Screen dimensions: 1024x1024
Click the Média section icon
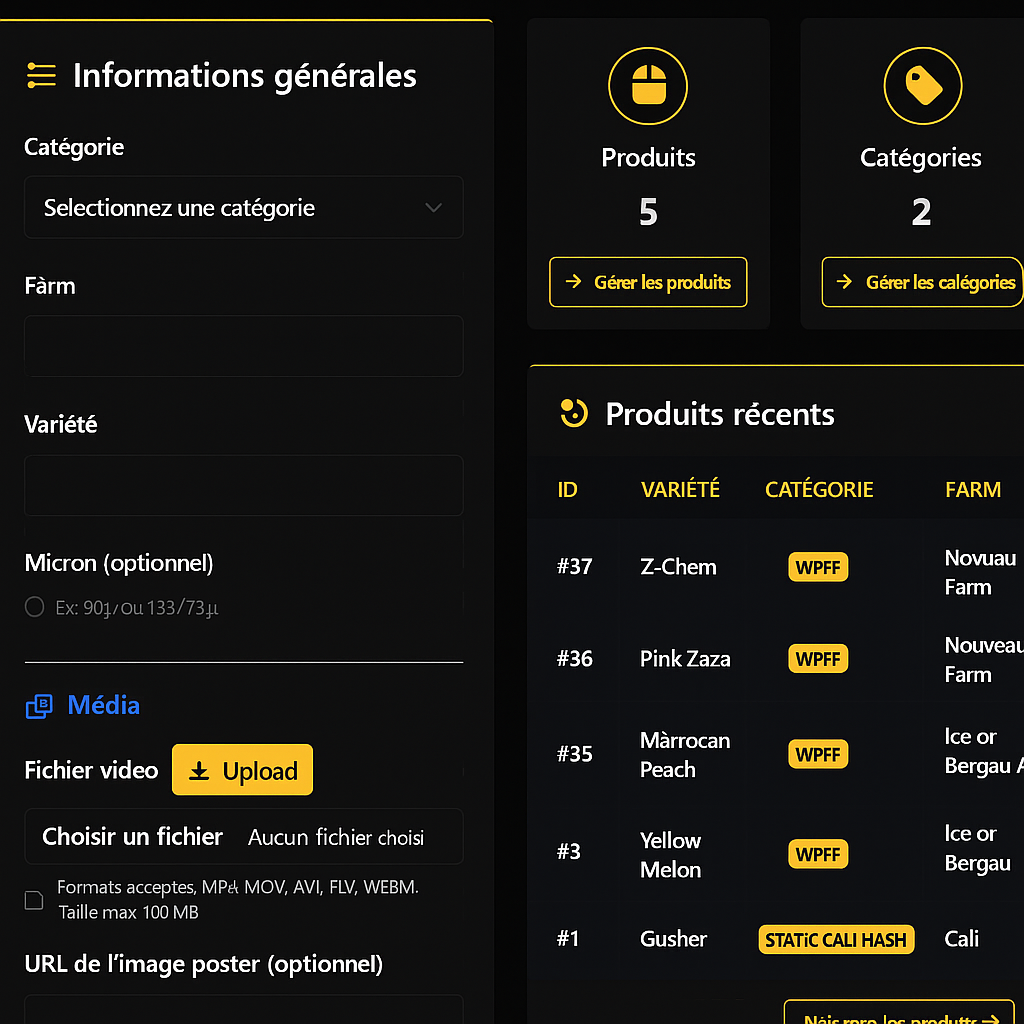pos(39,707)
